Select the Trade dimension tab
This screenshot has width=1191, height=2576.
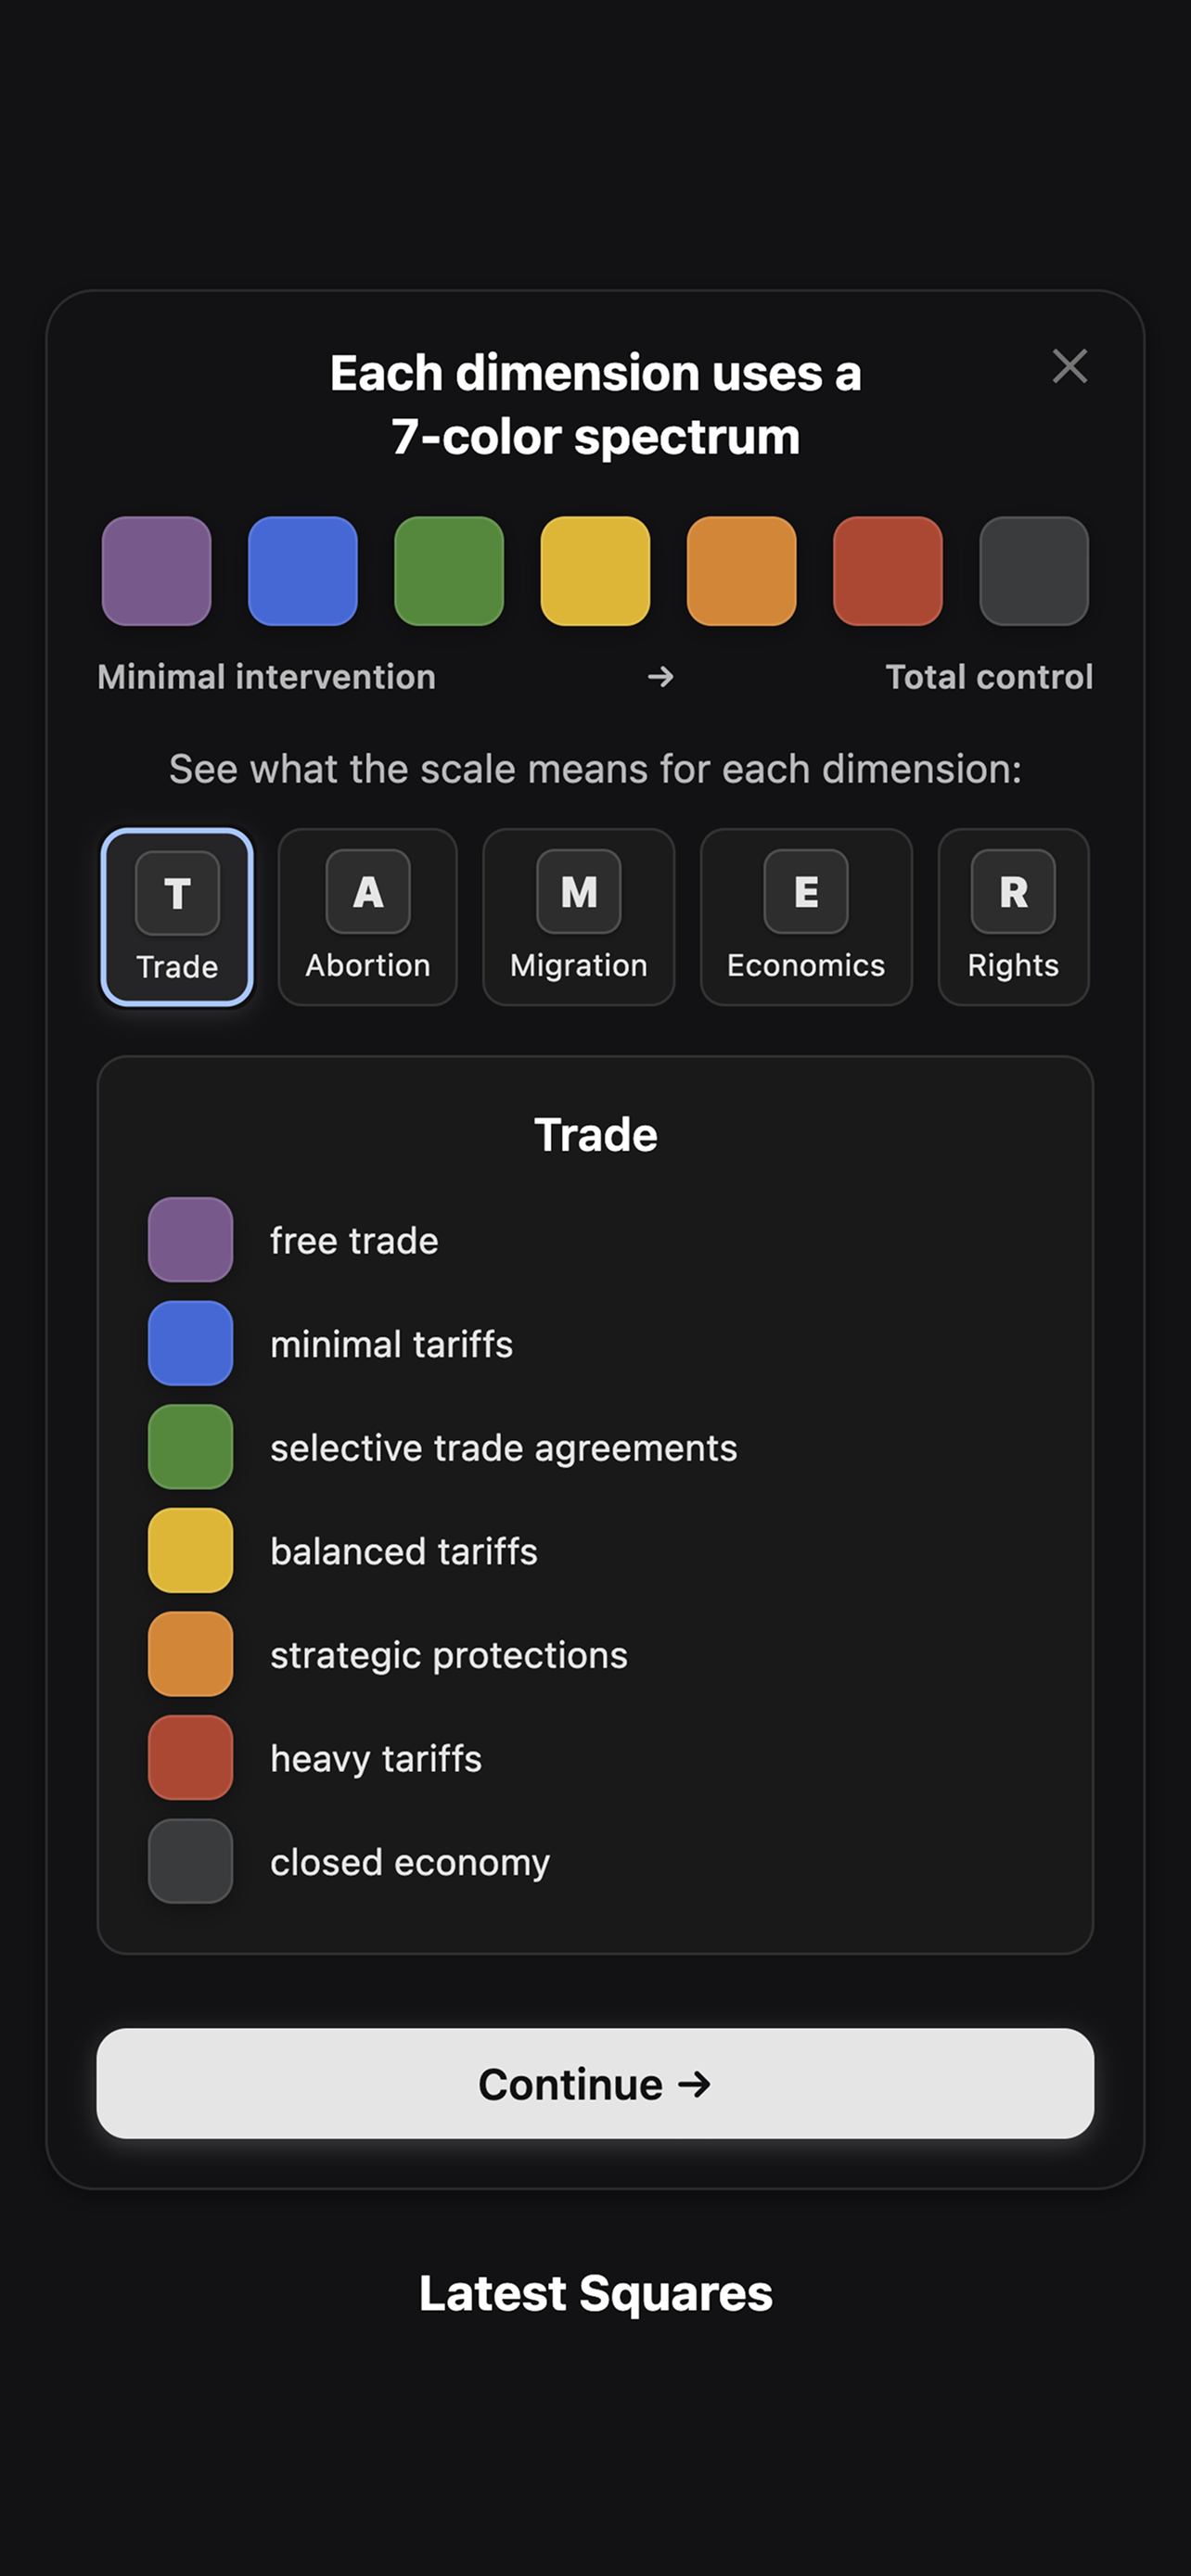177,916
